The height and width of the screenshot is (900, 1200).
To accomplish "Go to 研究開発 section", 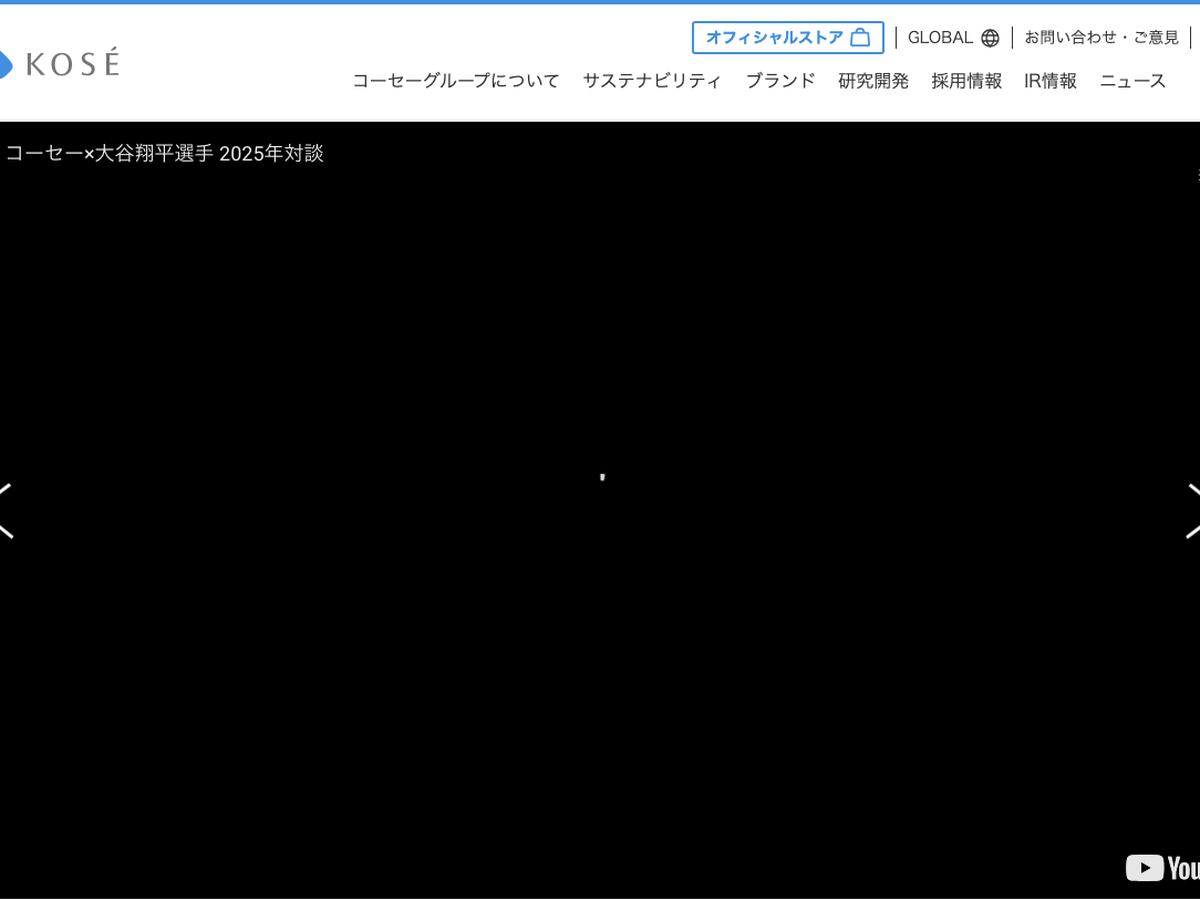I will (873, 81).
